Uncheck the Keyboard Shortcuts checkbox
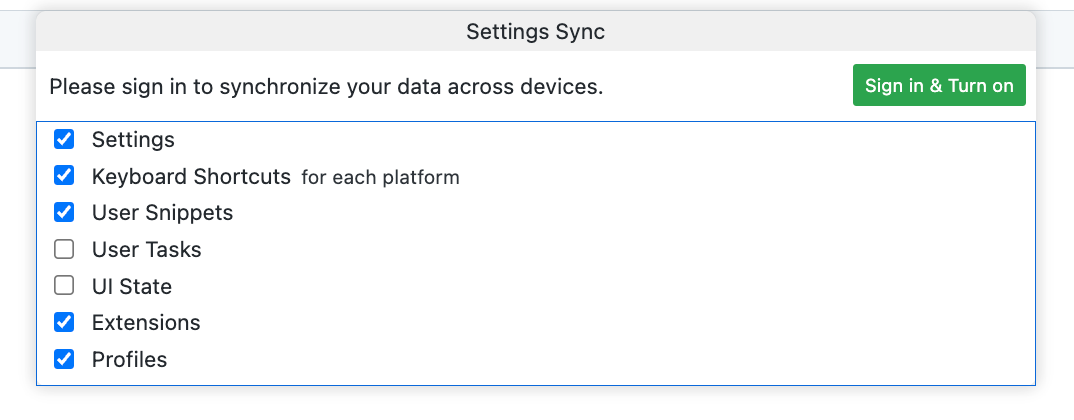Screen dimensions: 1074x420 pos(64,176)
